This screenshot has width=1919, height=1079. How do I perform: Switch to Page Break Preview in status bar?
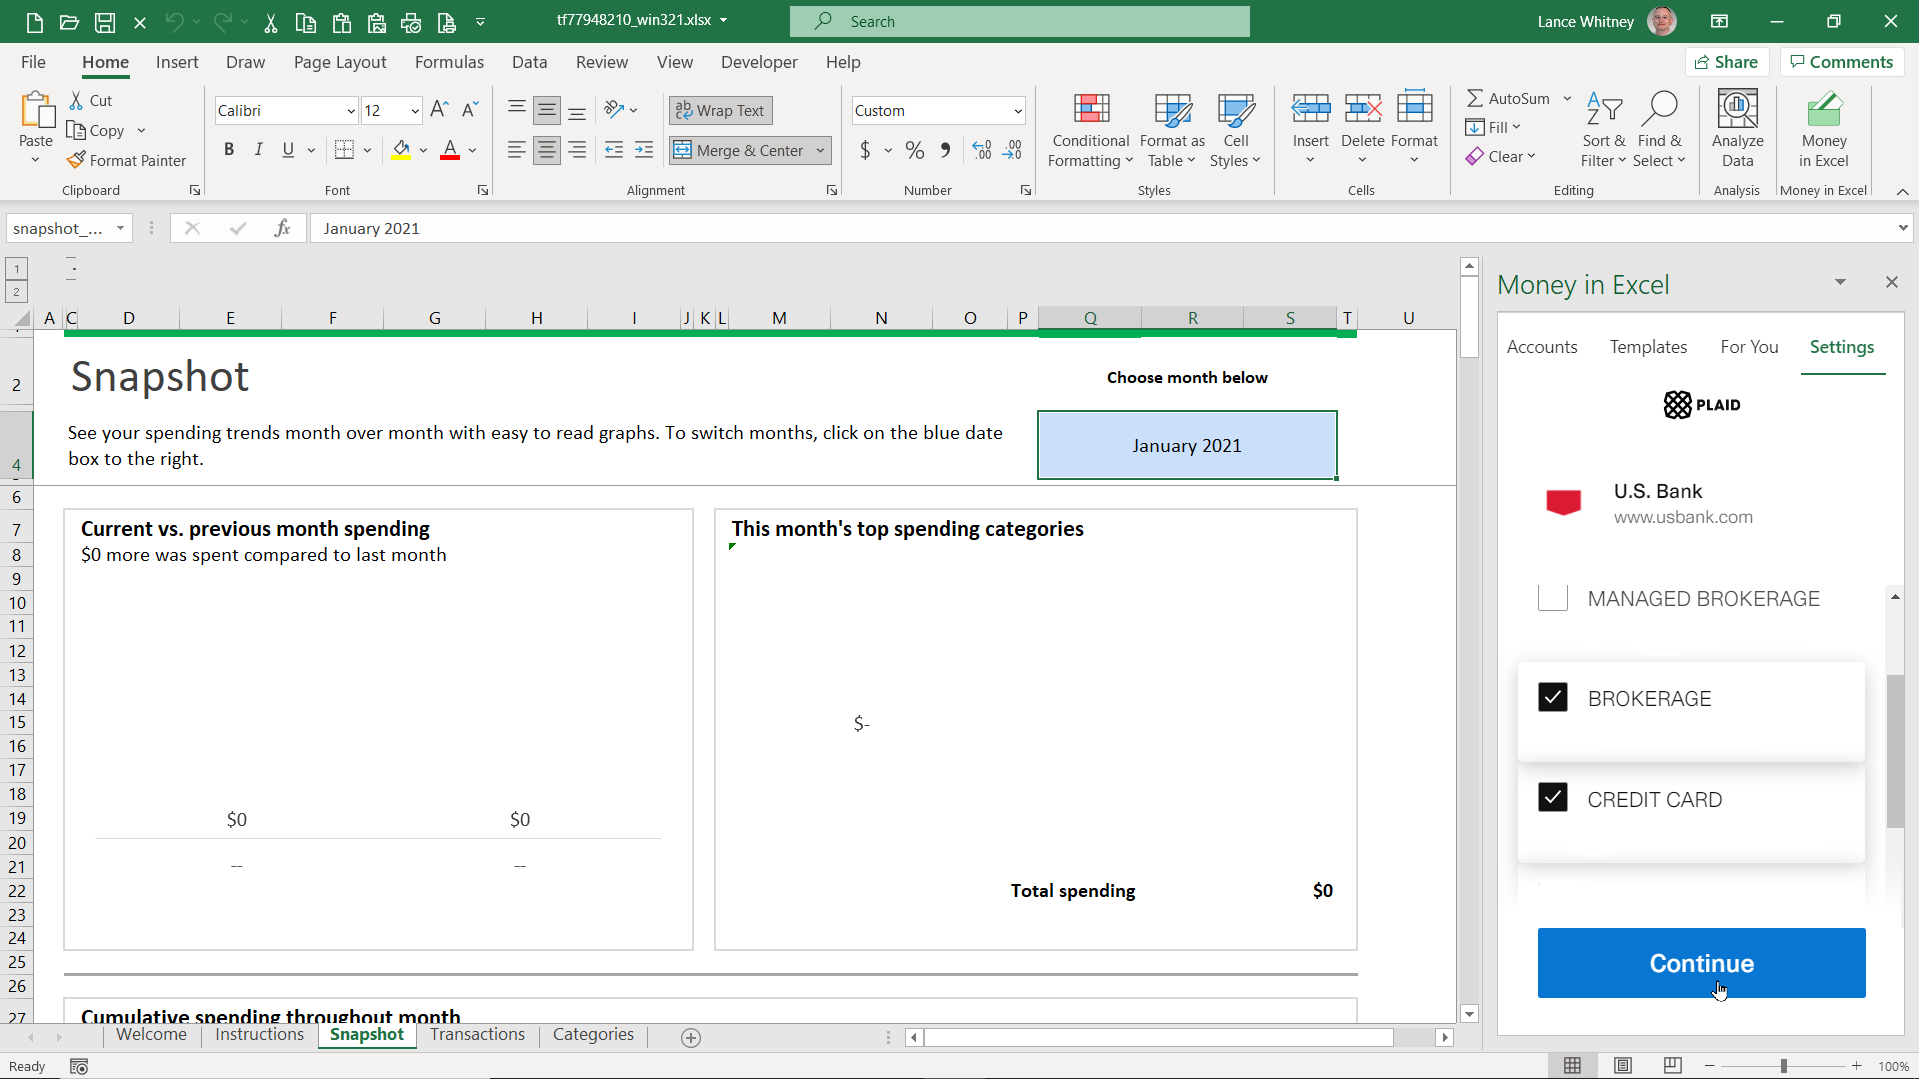1672,1066
